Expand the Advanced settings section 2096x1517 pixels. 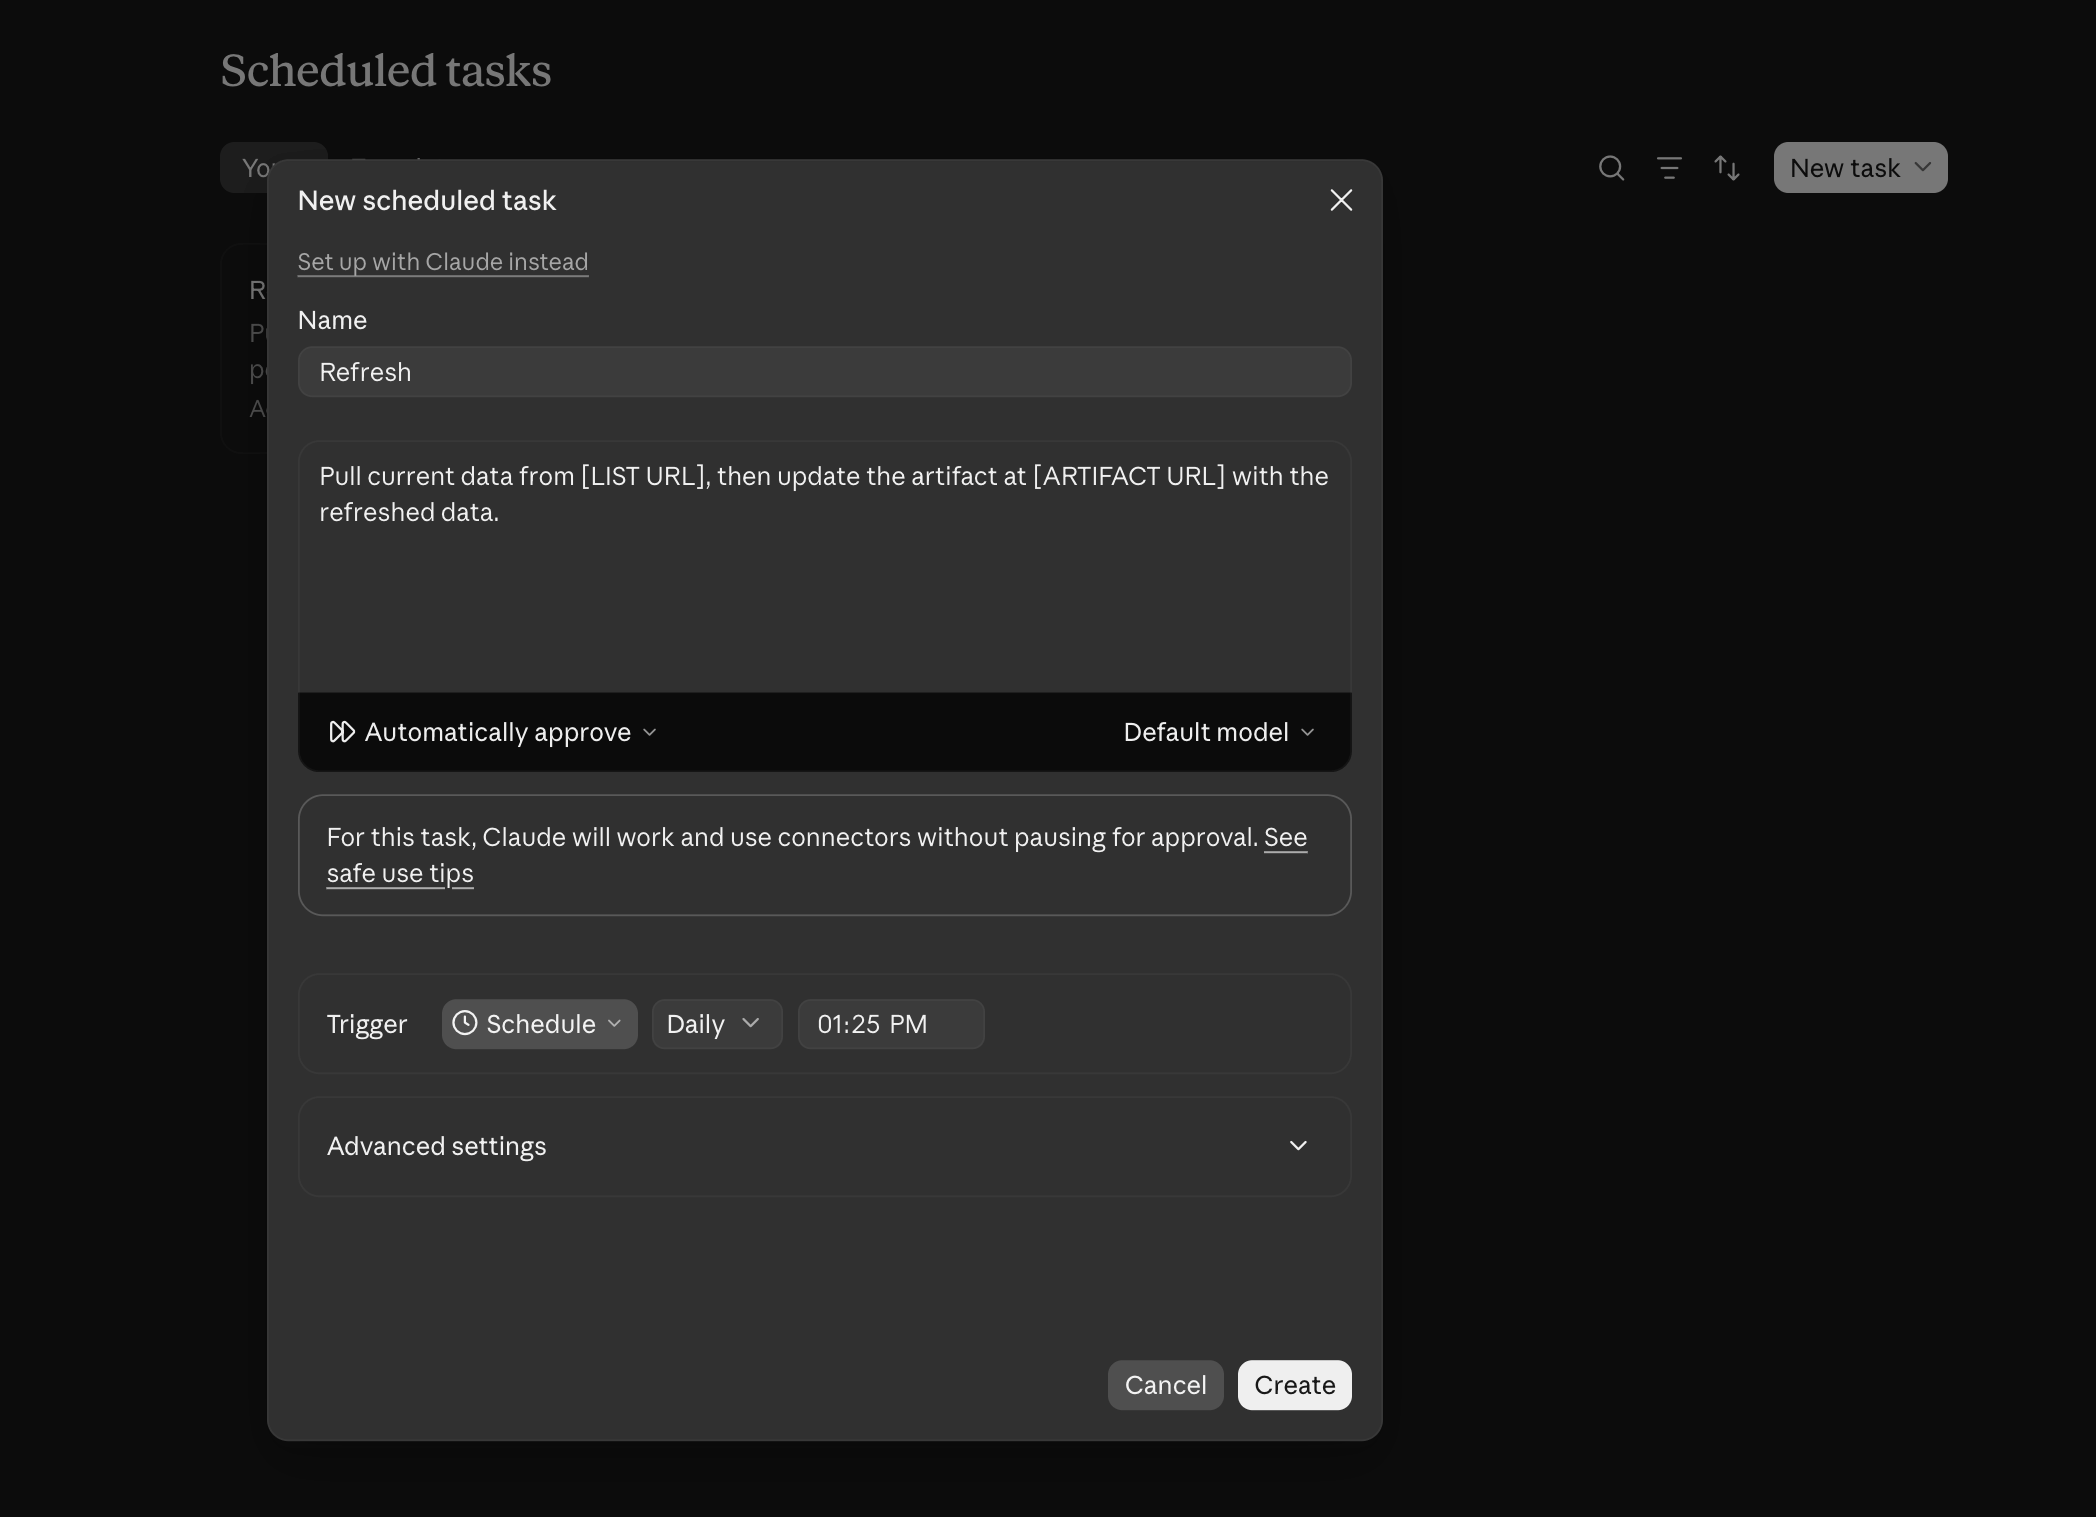point(824,1146)
